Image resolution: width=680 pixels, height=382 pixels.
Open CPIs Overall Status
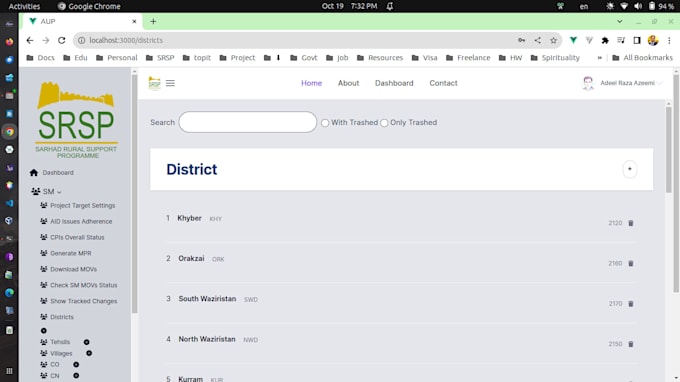(x=77, y=237)
